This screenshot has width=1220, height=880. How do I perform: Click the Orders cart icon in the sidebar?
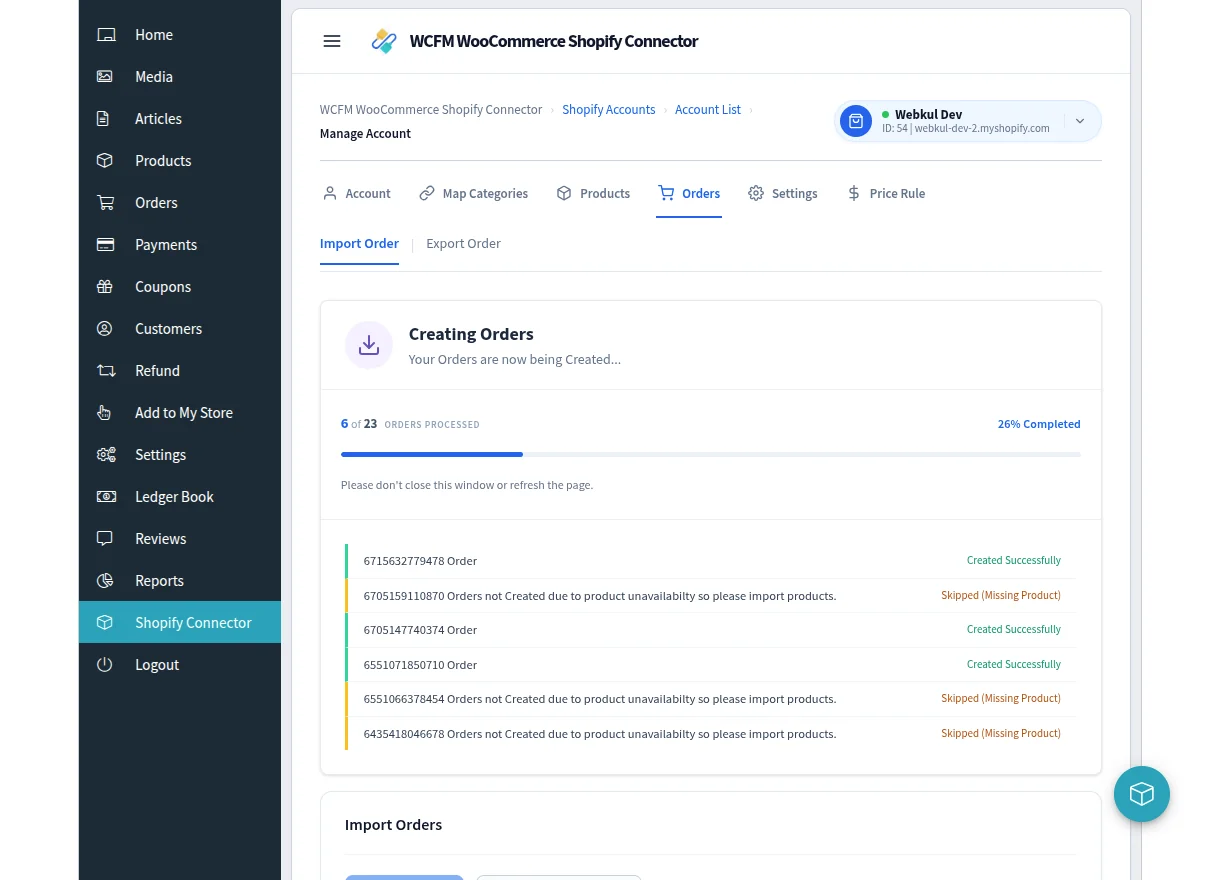point(105,203)
